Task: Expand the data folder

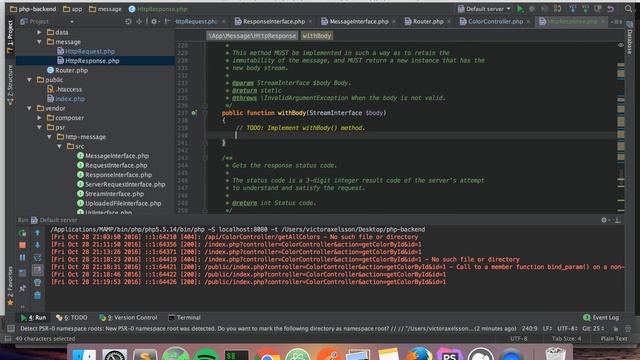Action: tap(40, 32)
